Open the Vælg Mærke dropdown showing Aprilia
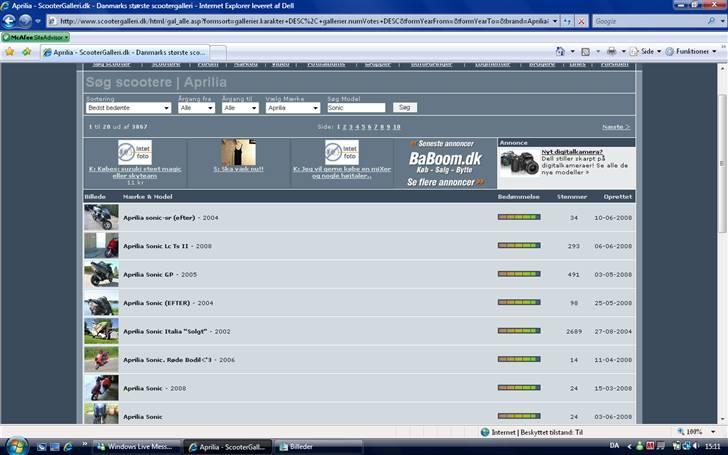The width and height of the screenshot is (728, 455). (x=293, y=107)
